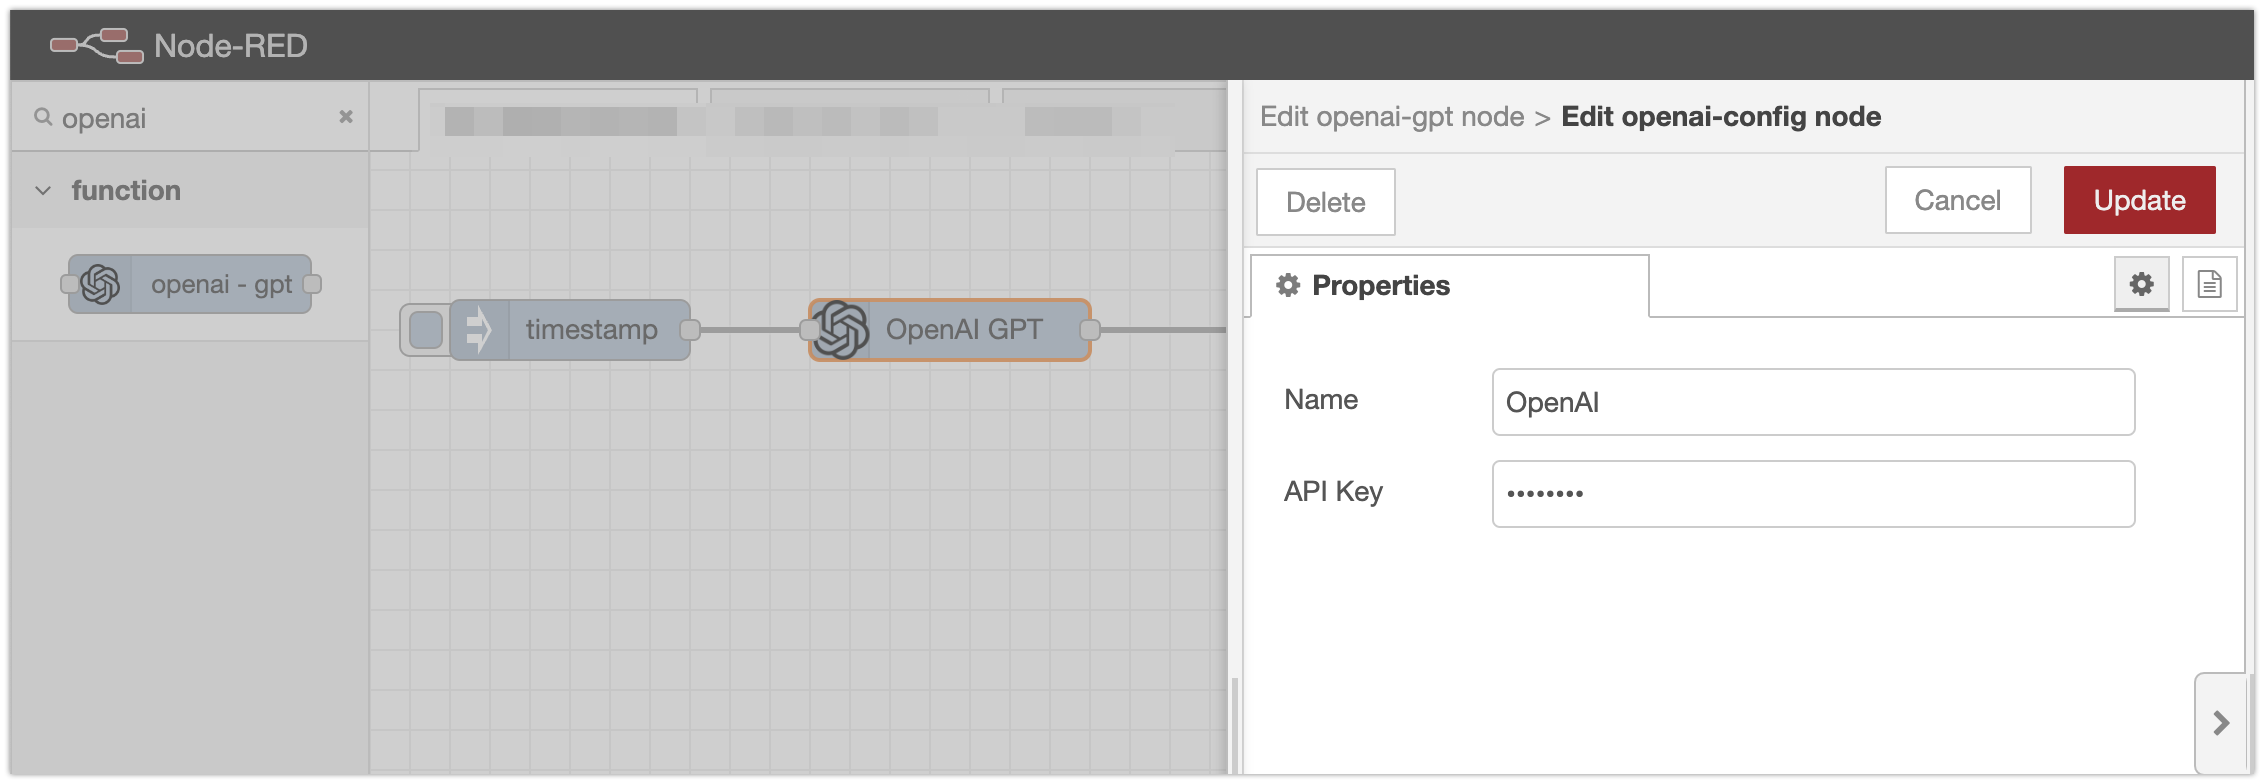Click the API Key label text
This screenshot has width=2264, height=784.
point(1333,492)
